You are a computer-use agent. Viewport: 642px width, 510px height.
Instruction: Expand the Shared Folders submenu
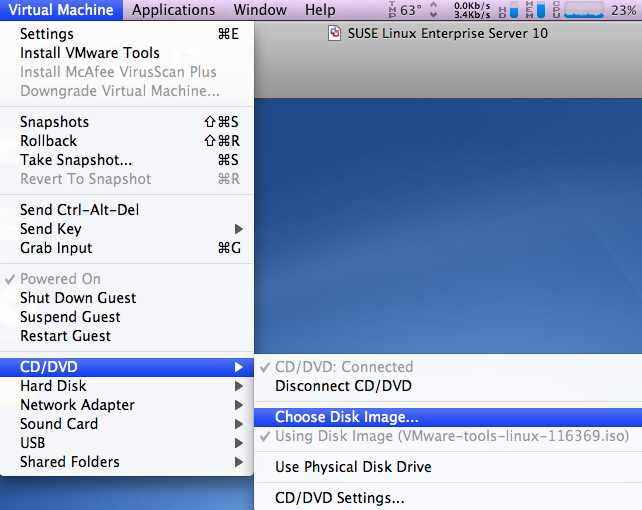point(127,462)
